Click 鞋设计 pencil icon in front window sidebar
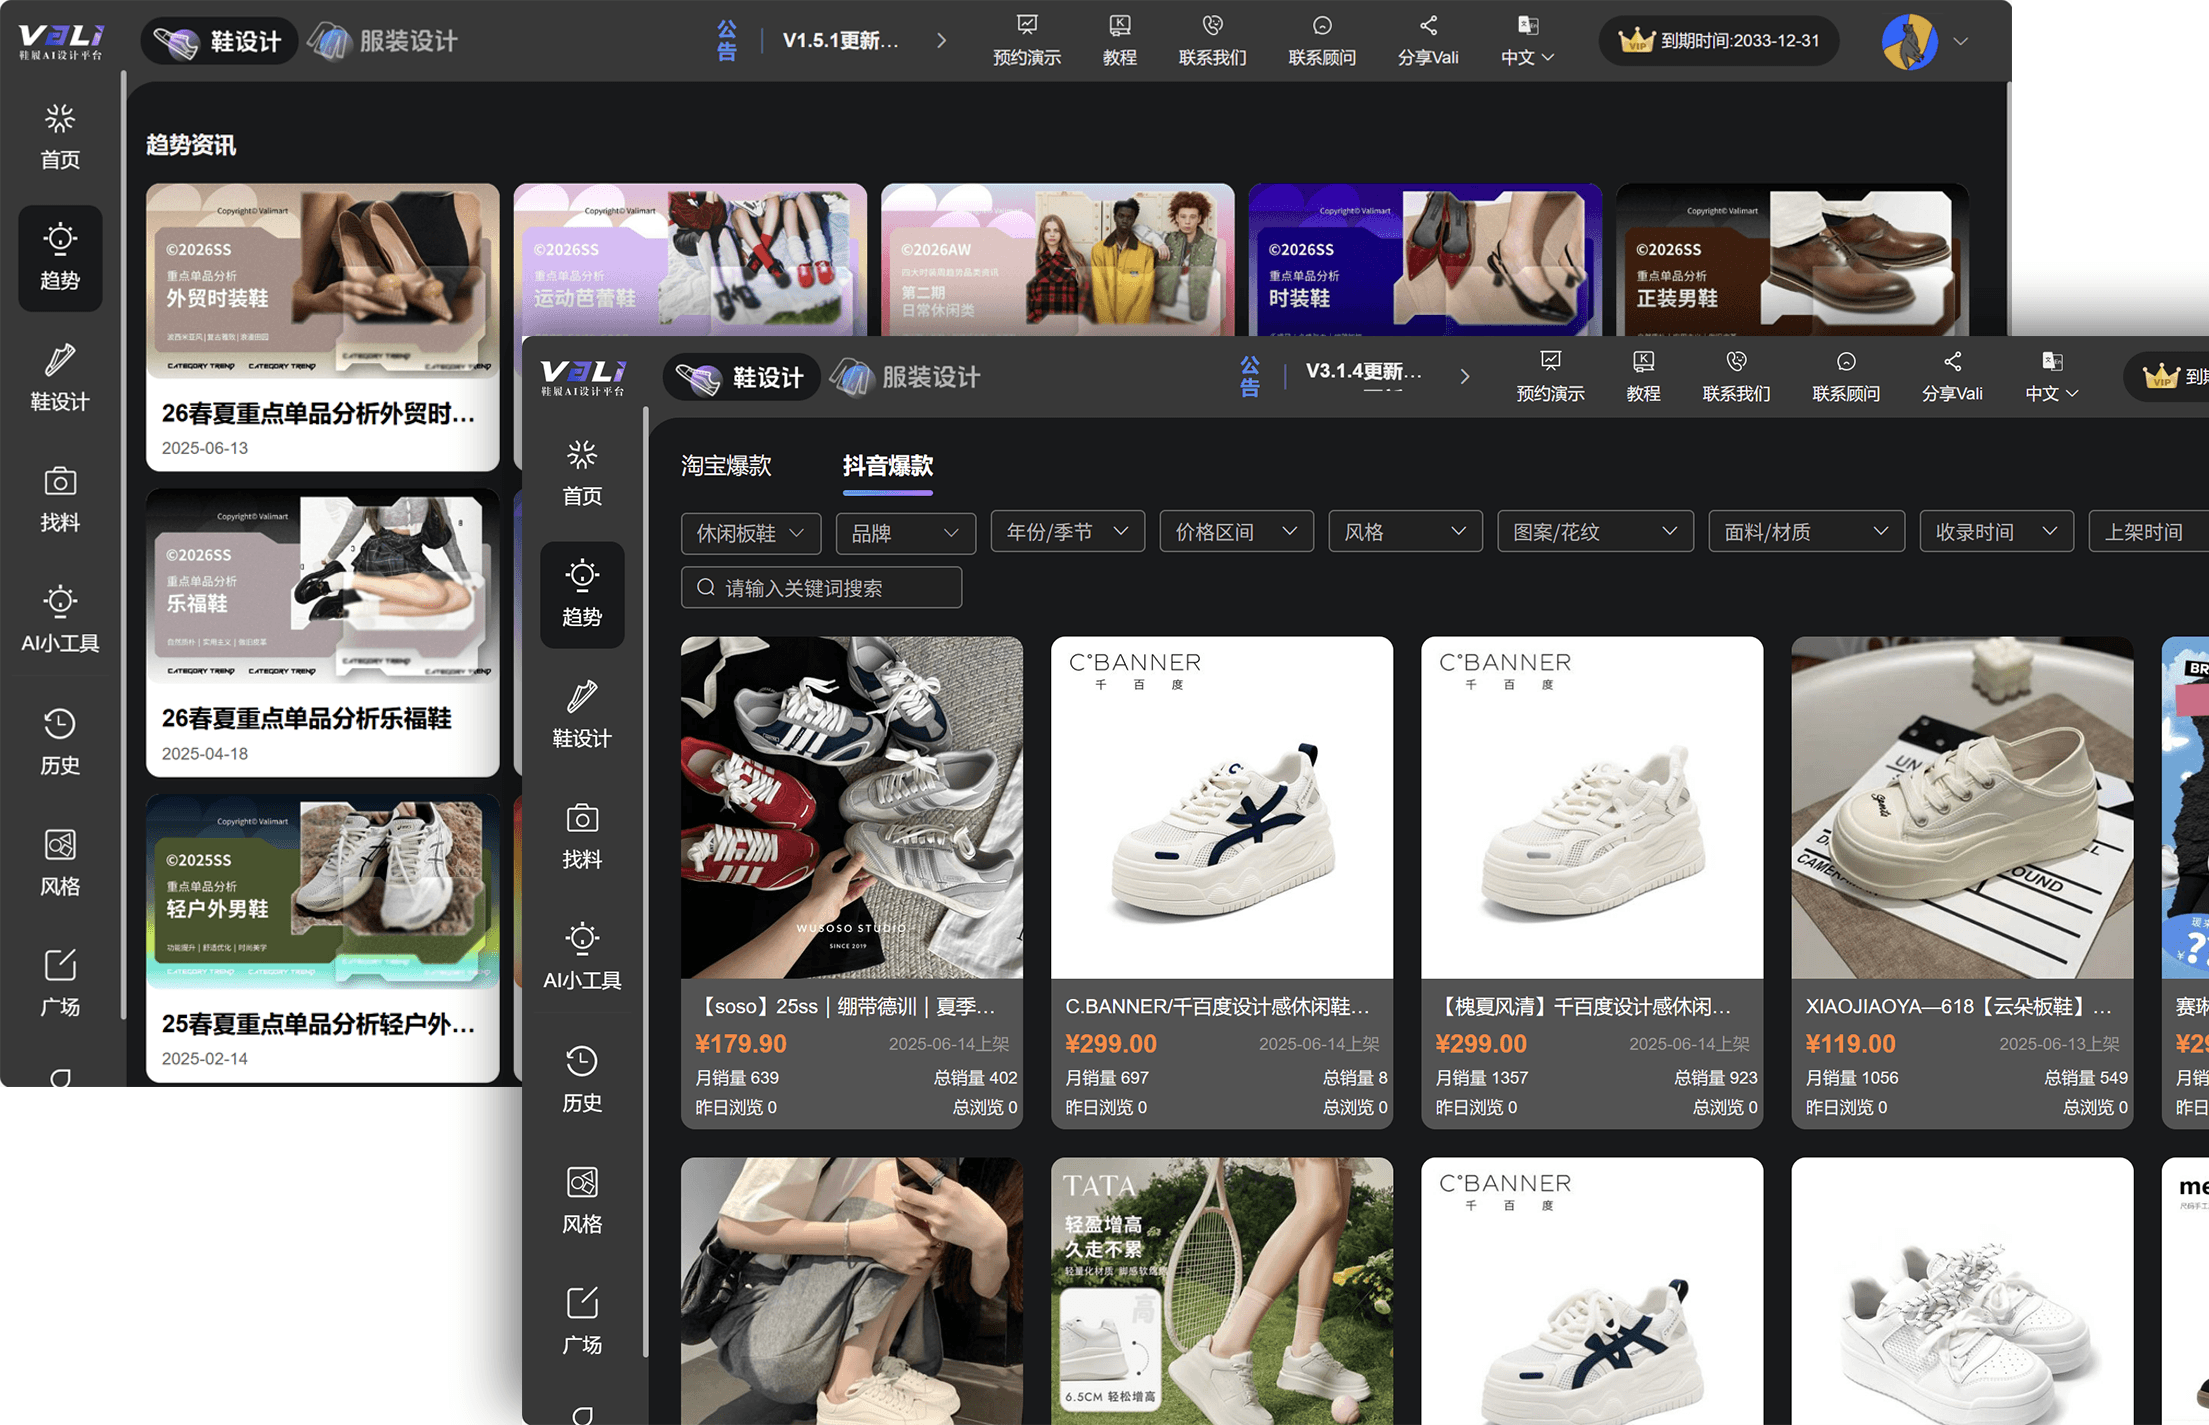The image size is (2209, 1425). (582, 696)
